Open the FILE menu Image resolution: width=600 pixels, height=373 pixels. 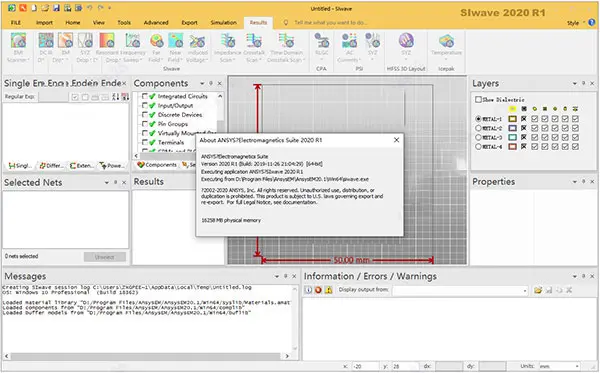tap(16, 23)
